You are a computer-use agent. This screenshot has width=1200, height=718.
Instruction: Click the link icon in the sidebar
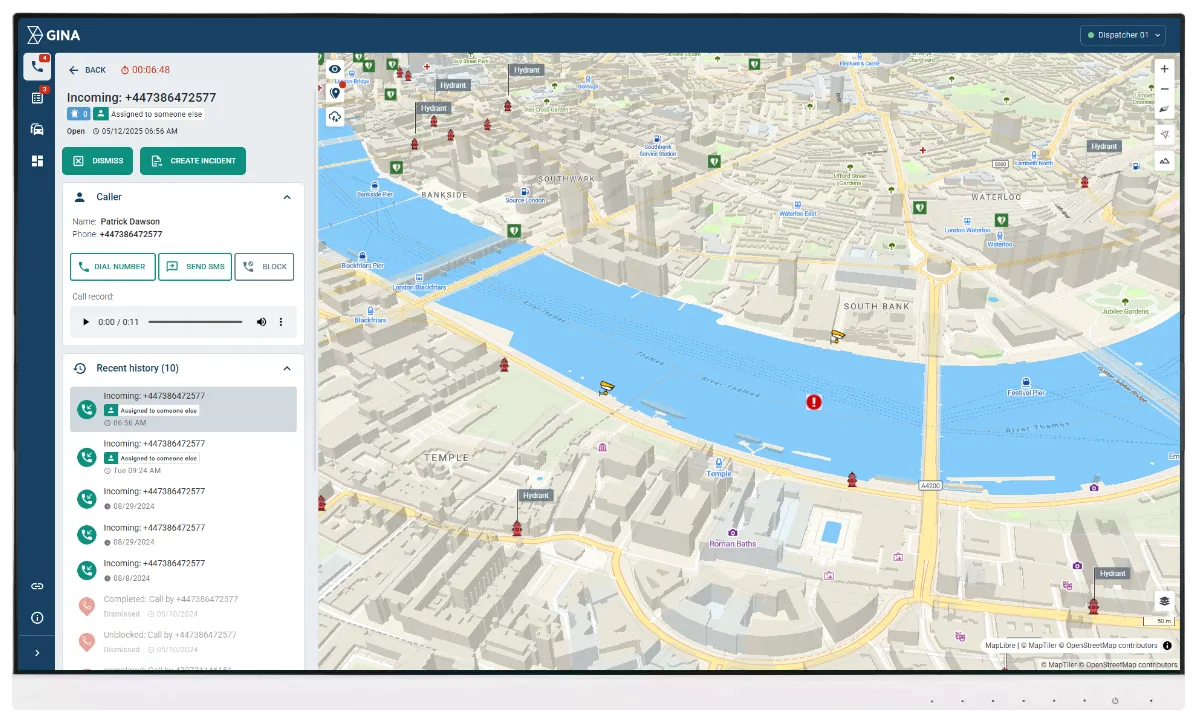point(37,586)
